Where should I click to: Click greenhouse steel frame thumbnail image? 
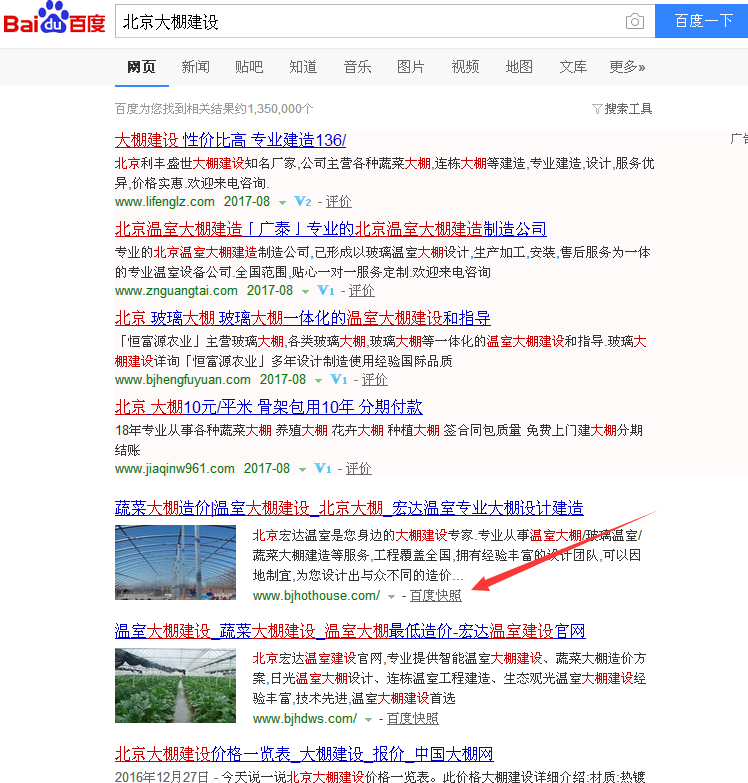point(175,562)
